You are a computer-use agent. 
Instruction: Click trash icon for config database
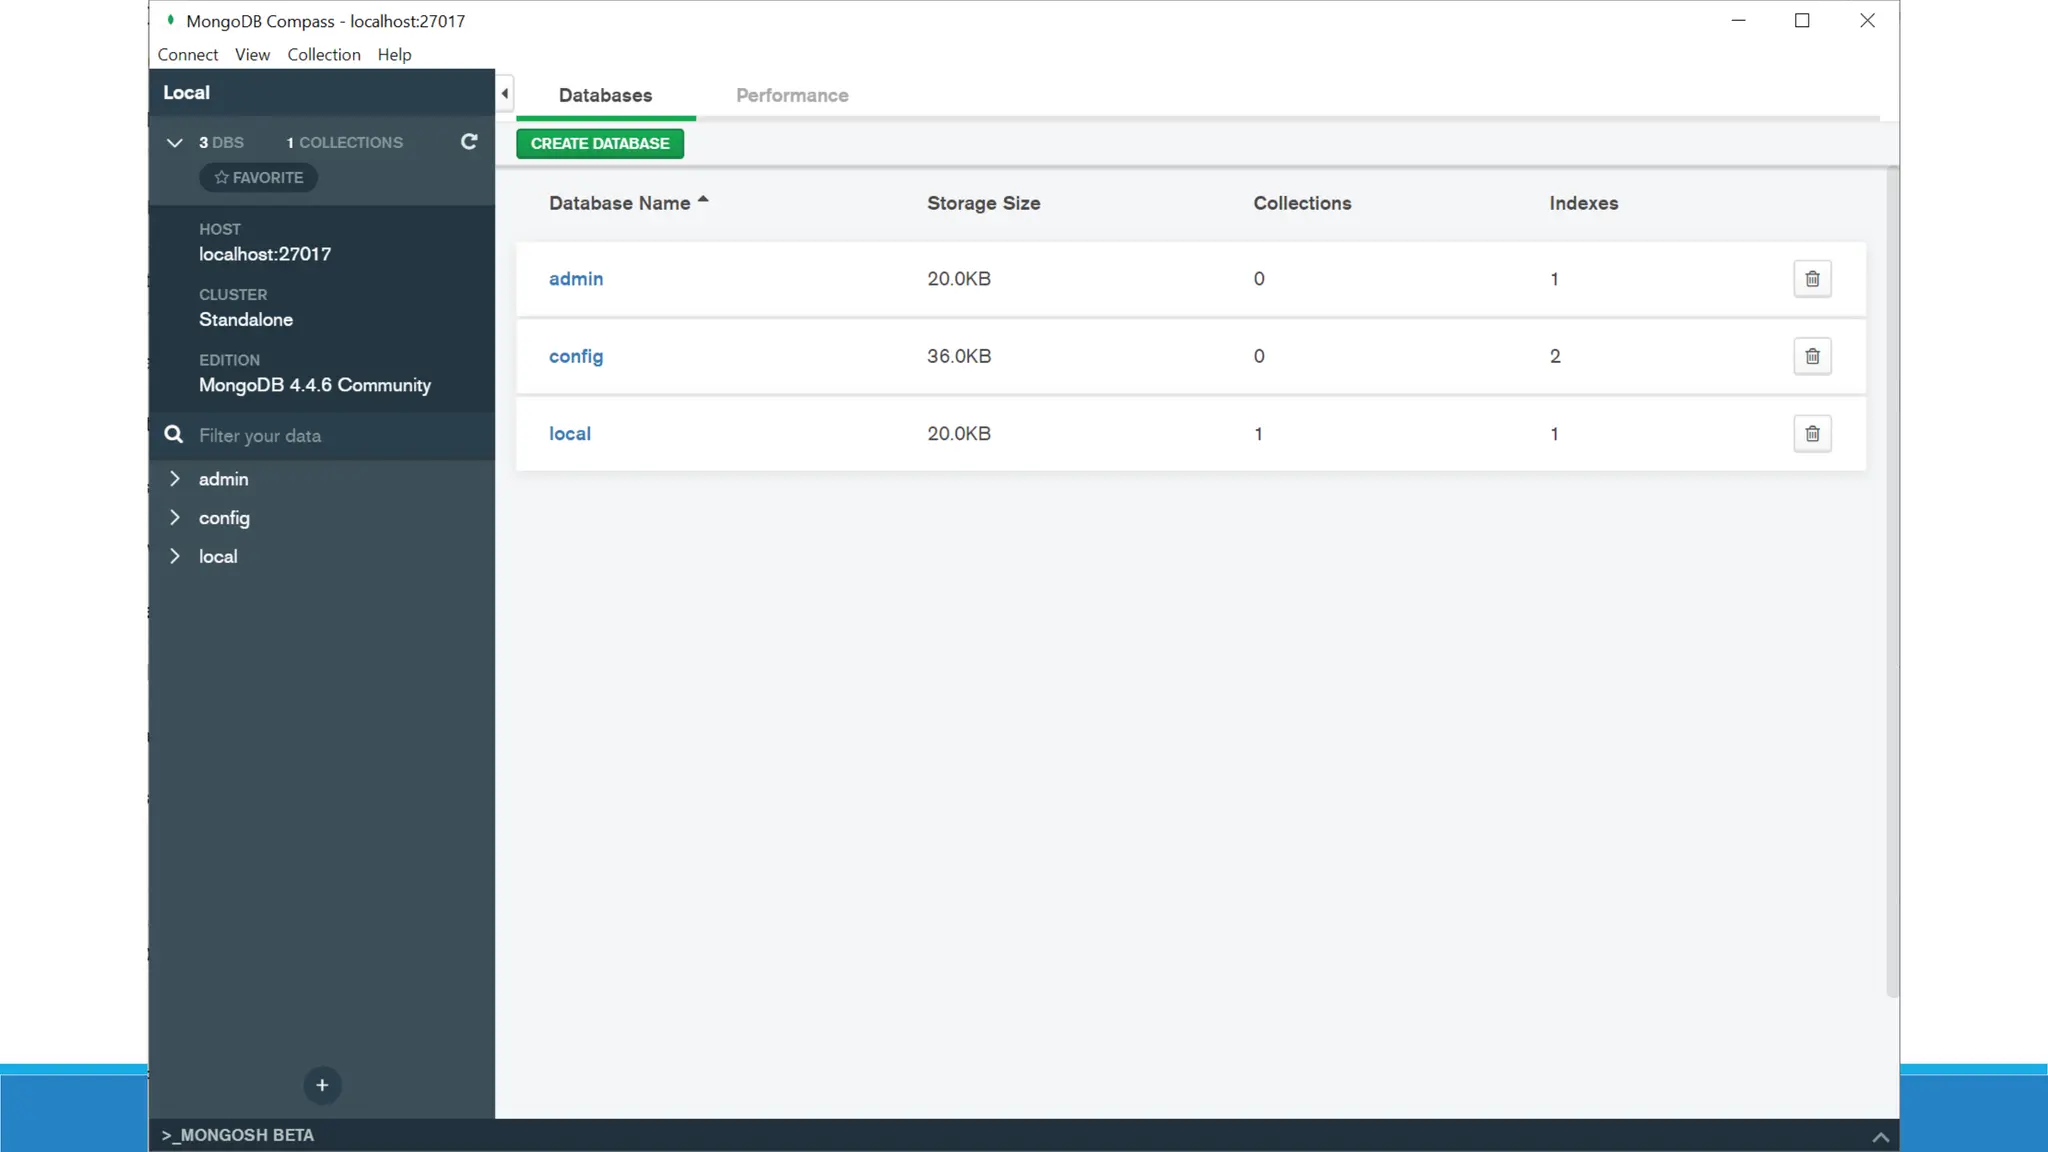click(1812, 356)
